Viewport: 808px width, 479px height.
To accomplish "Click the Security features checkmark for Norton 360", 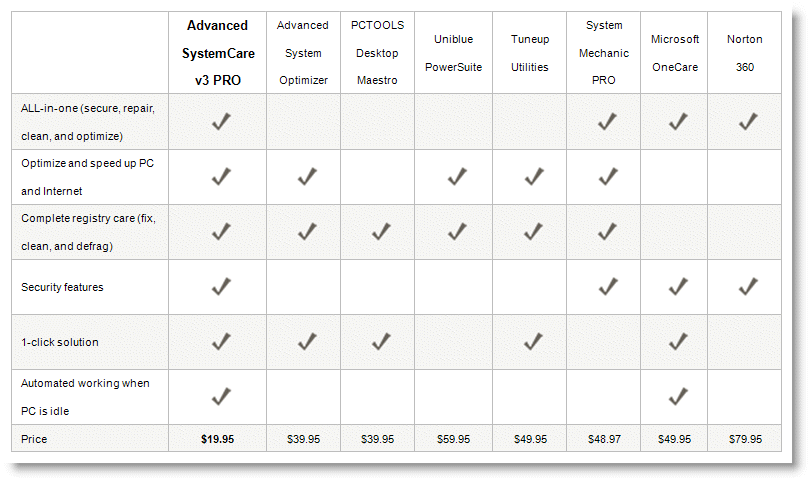I will [x=748, y=287].
